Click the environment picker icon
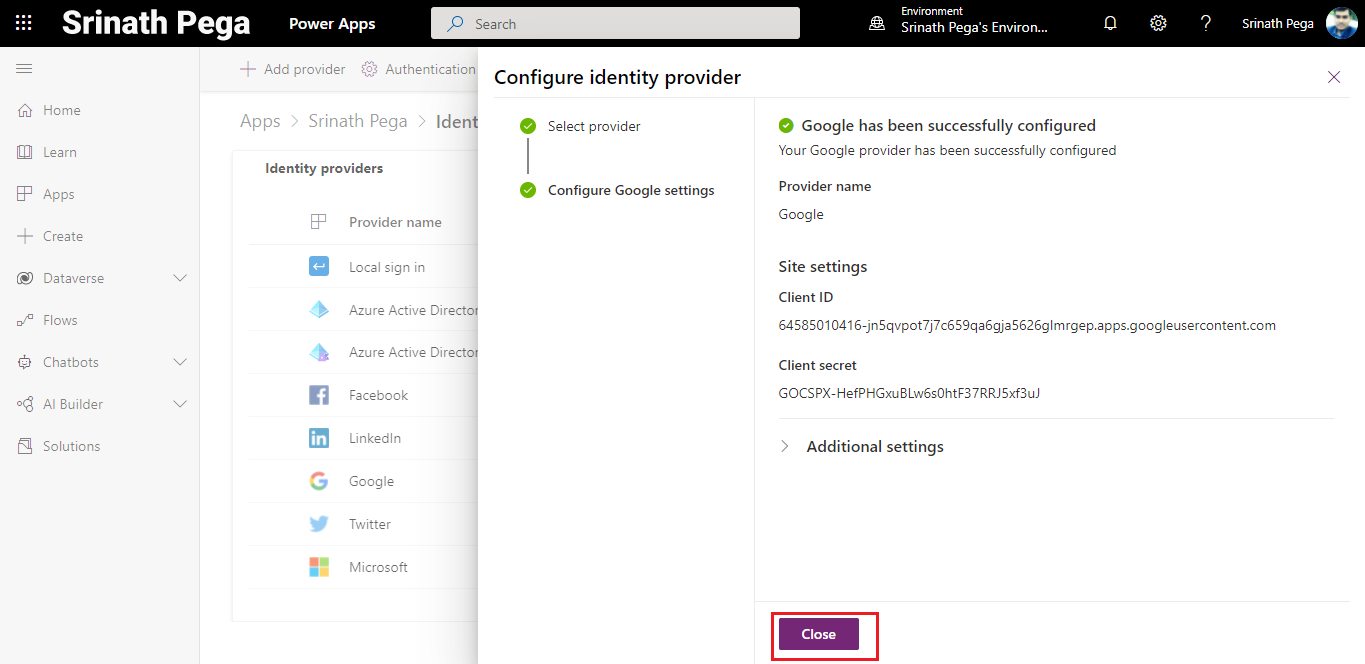Image resolution: width=1365 pixels, height=664 pixels. coord(877,23)
